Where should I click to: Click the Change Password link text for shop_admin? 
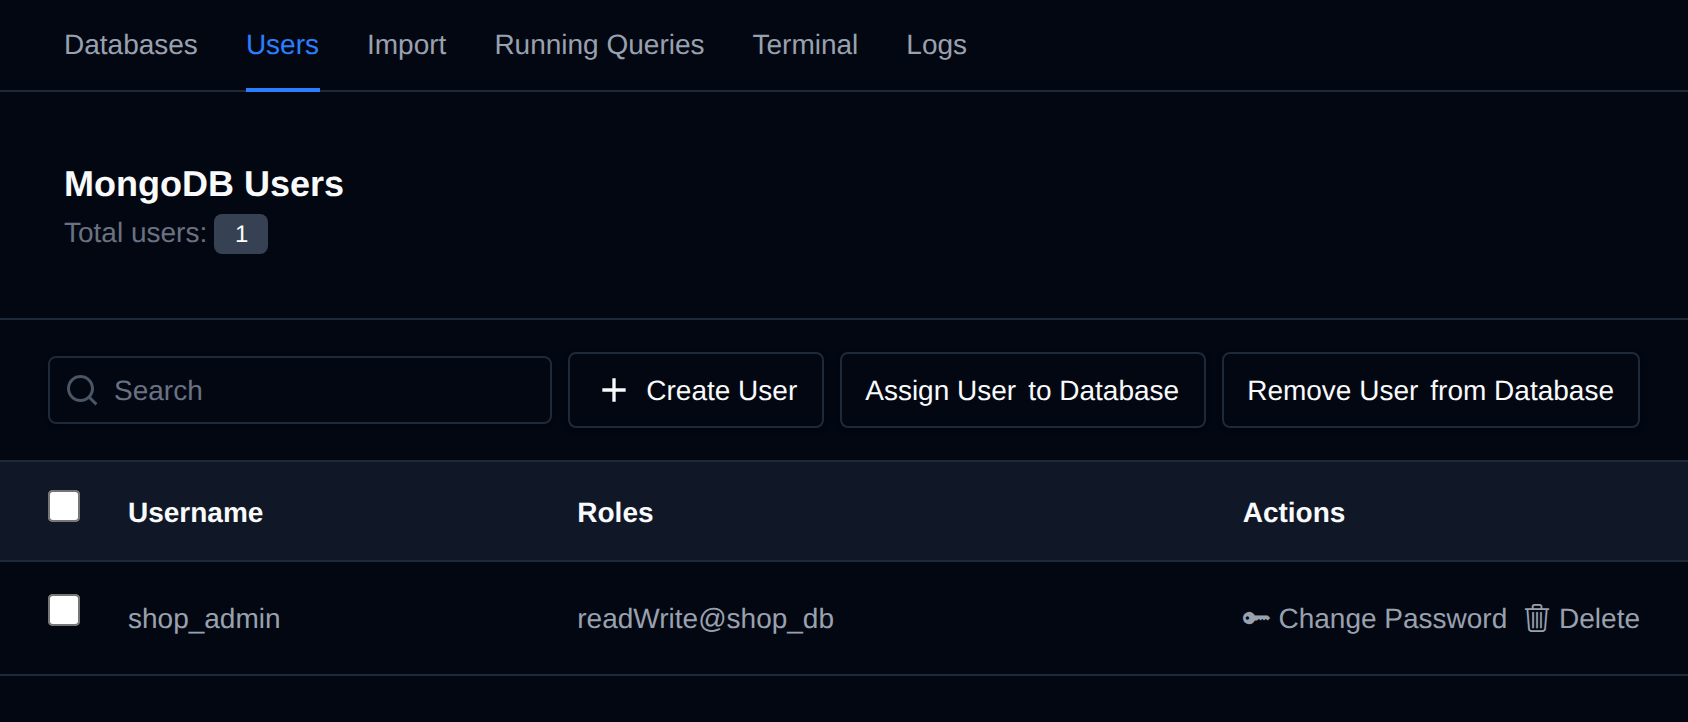coord(1393,619)
